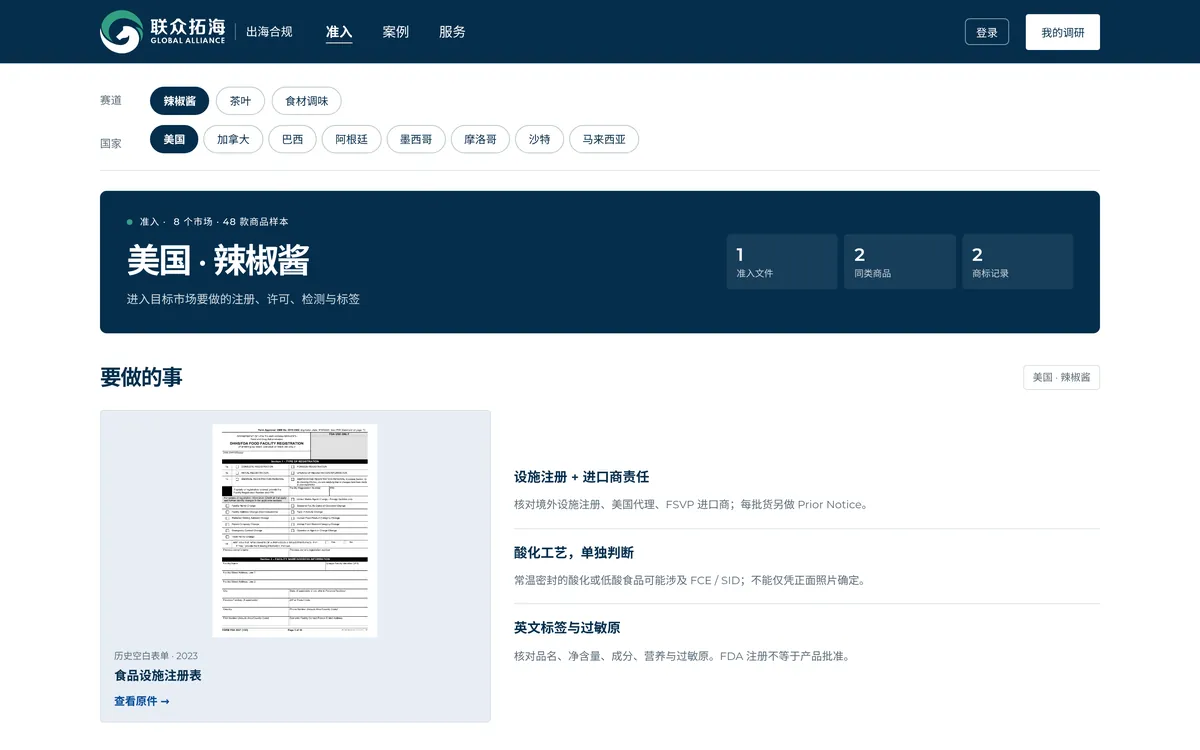The height and width of the screenshot is (750, 1200).
Task: Select 墨西哥 country chip
Action: click(416, 139)
